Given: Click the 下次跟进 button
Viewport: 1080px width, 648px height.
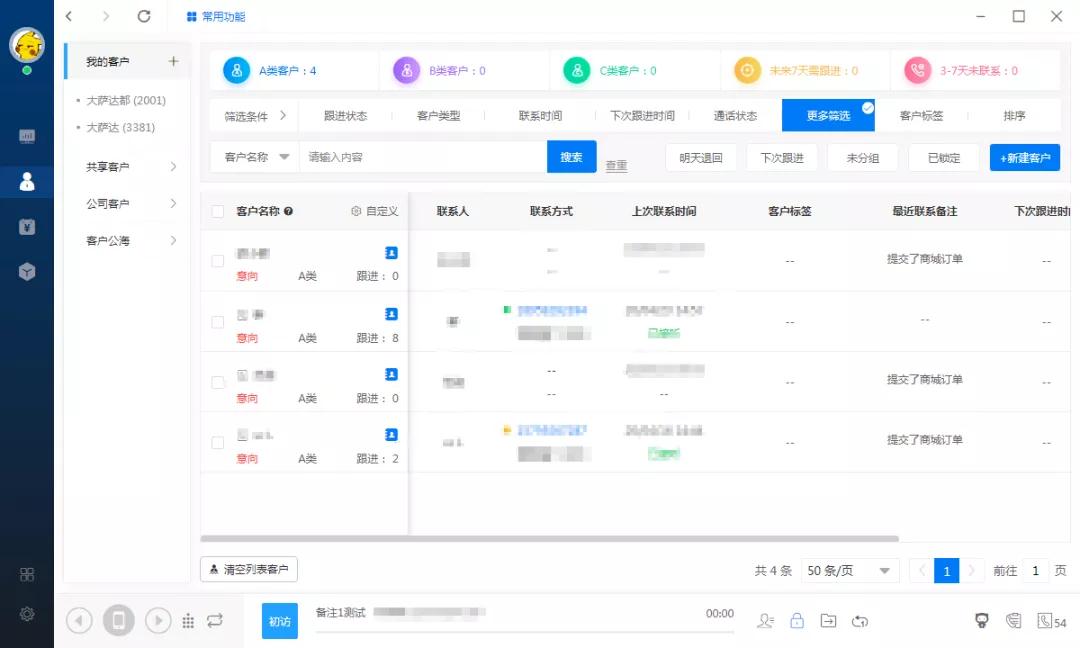Looking at the screenshot, I should pyautogui.click(x=782, y=158).
